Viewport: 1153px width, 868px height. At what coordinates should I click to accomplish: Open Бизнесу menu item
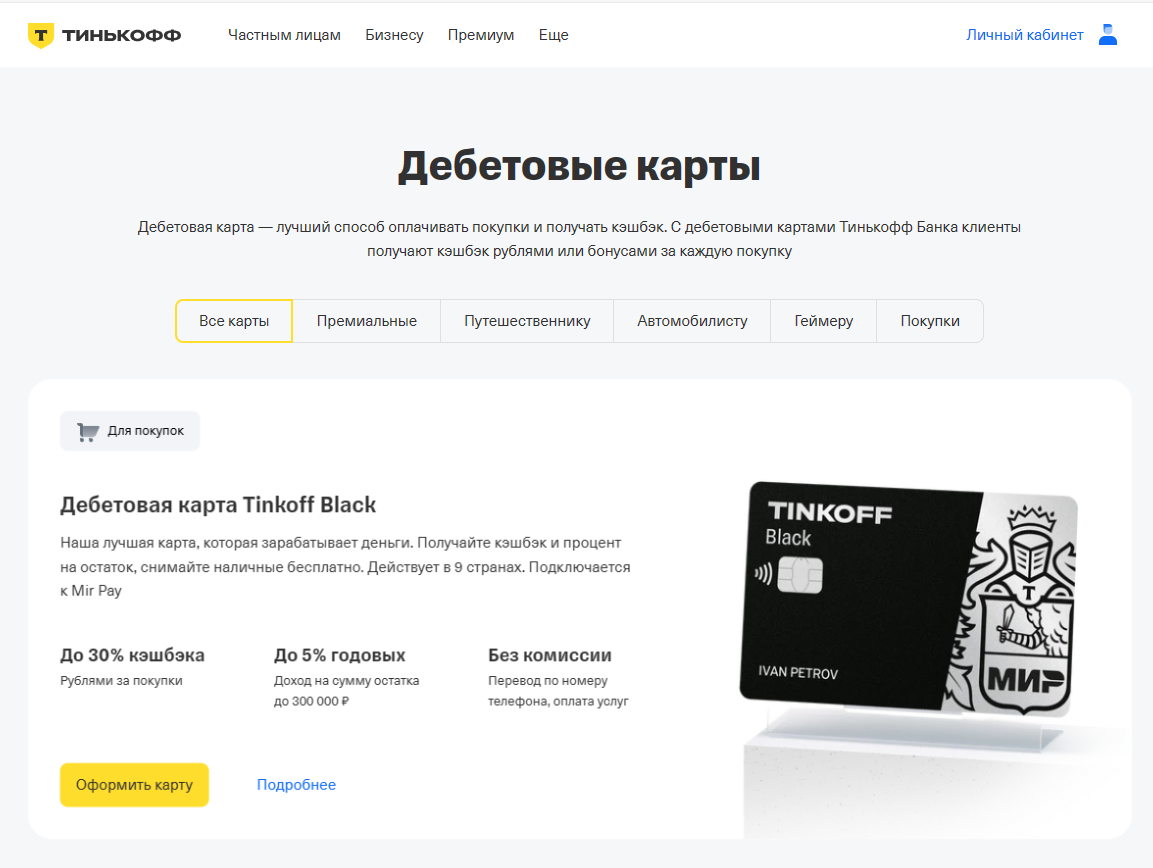point(394,35)
